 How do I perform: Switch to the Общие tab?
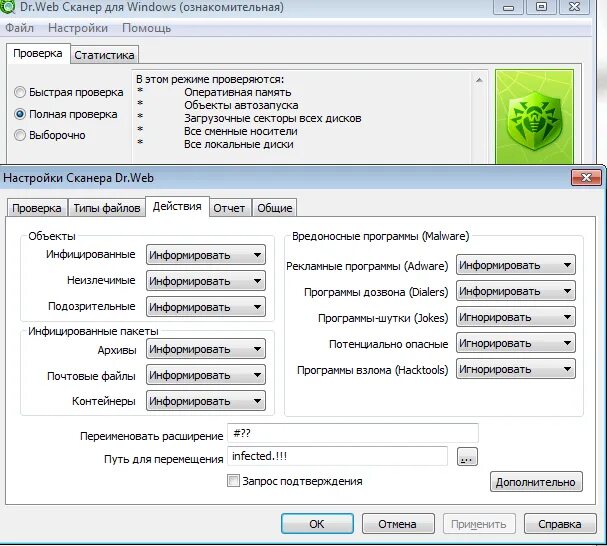275,208
